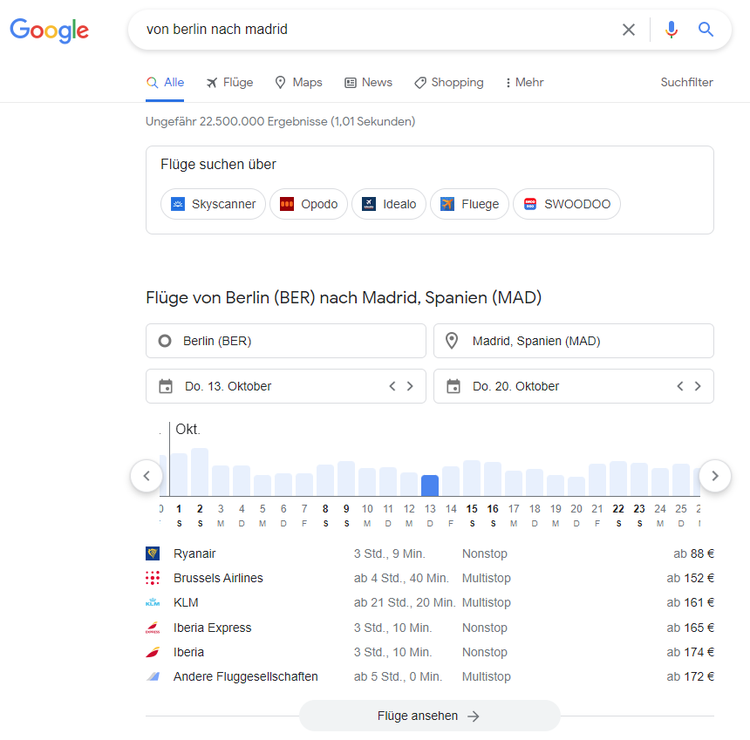
Task: Search flights via Idealo
Action: coord(389,204)
